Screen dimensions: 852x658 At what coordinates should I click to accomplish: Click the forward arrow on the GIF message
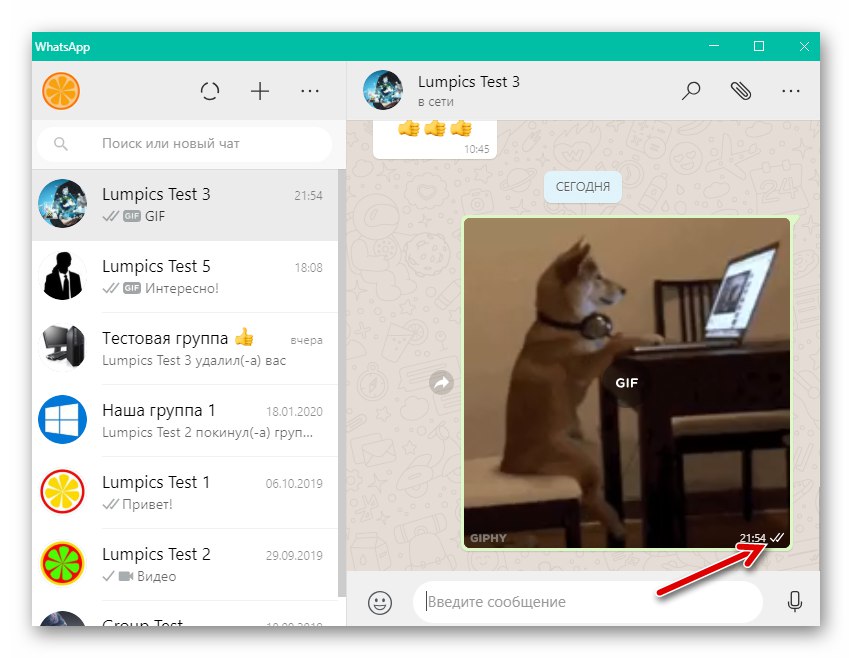tap(441, 382)
